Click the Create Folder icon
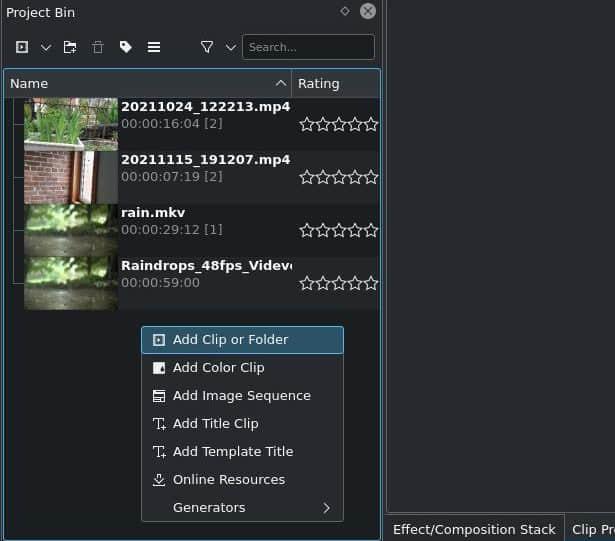 pyautogui.click(x=70, y=47)
